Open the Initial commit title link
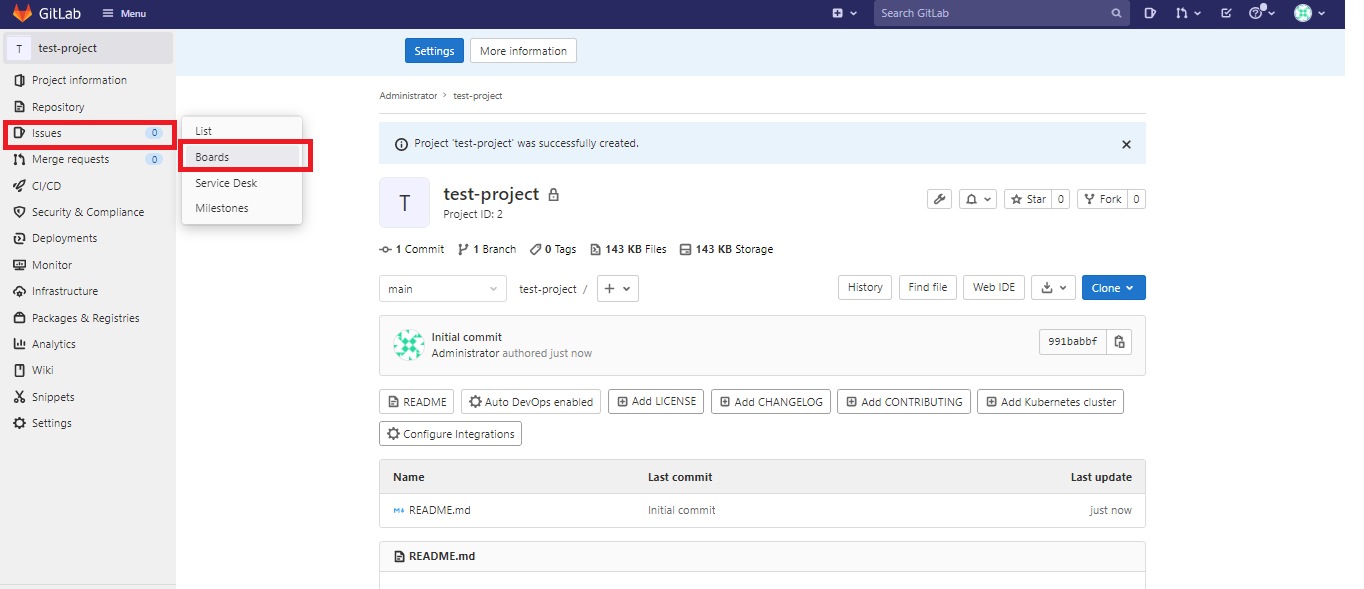 pos(467,337)
